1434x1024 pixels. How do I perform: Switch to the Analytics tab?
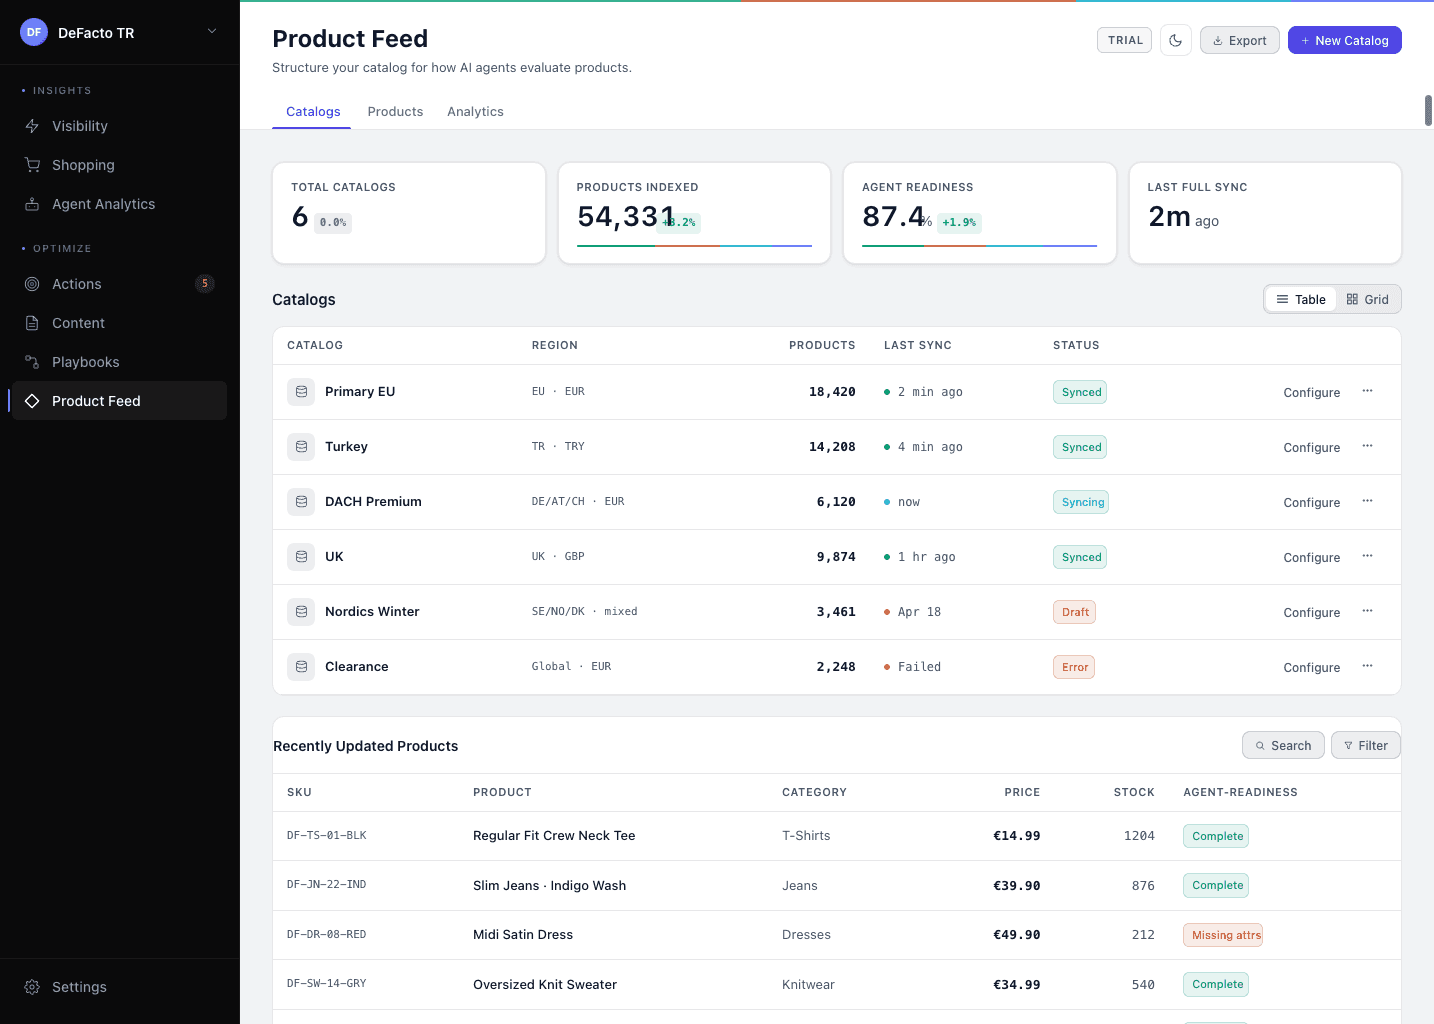coord(475,111)
